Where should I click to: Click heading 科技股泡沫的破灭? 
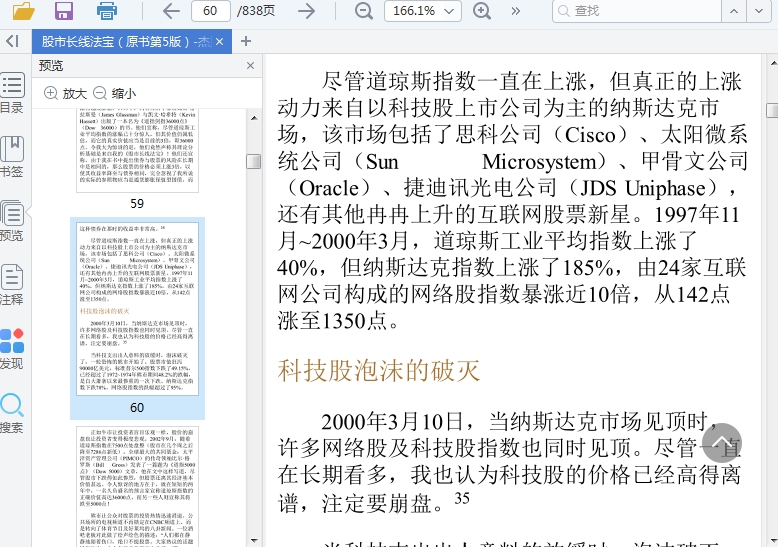pyautogui.click(x=379, y=370)
